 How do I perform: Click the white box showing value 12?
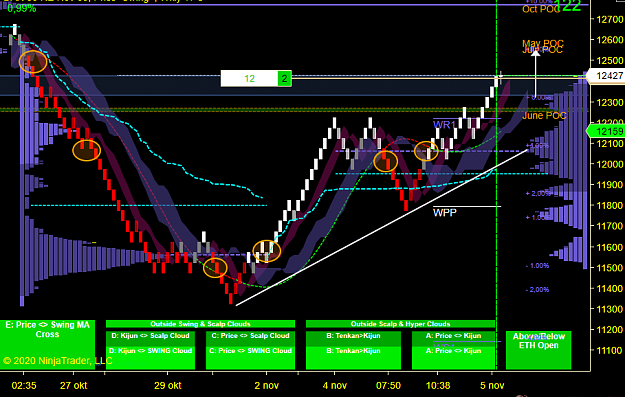249,79
